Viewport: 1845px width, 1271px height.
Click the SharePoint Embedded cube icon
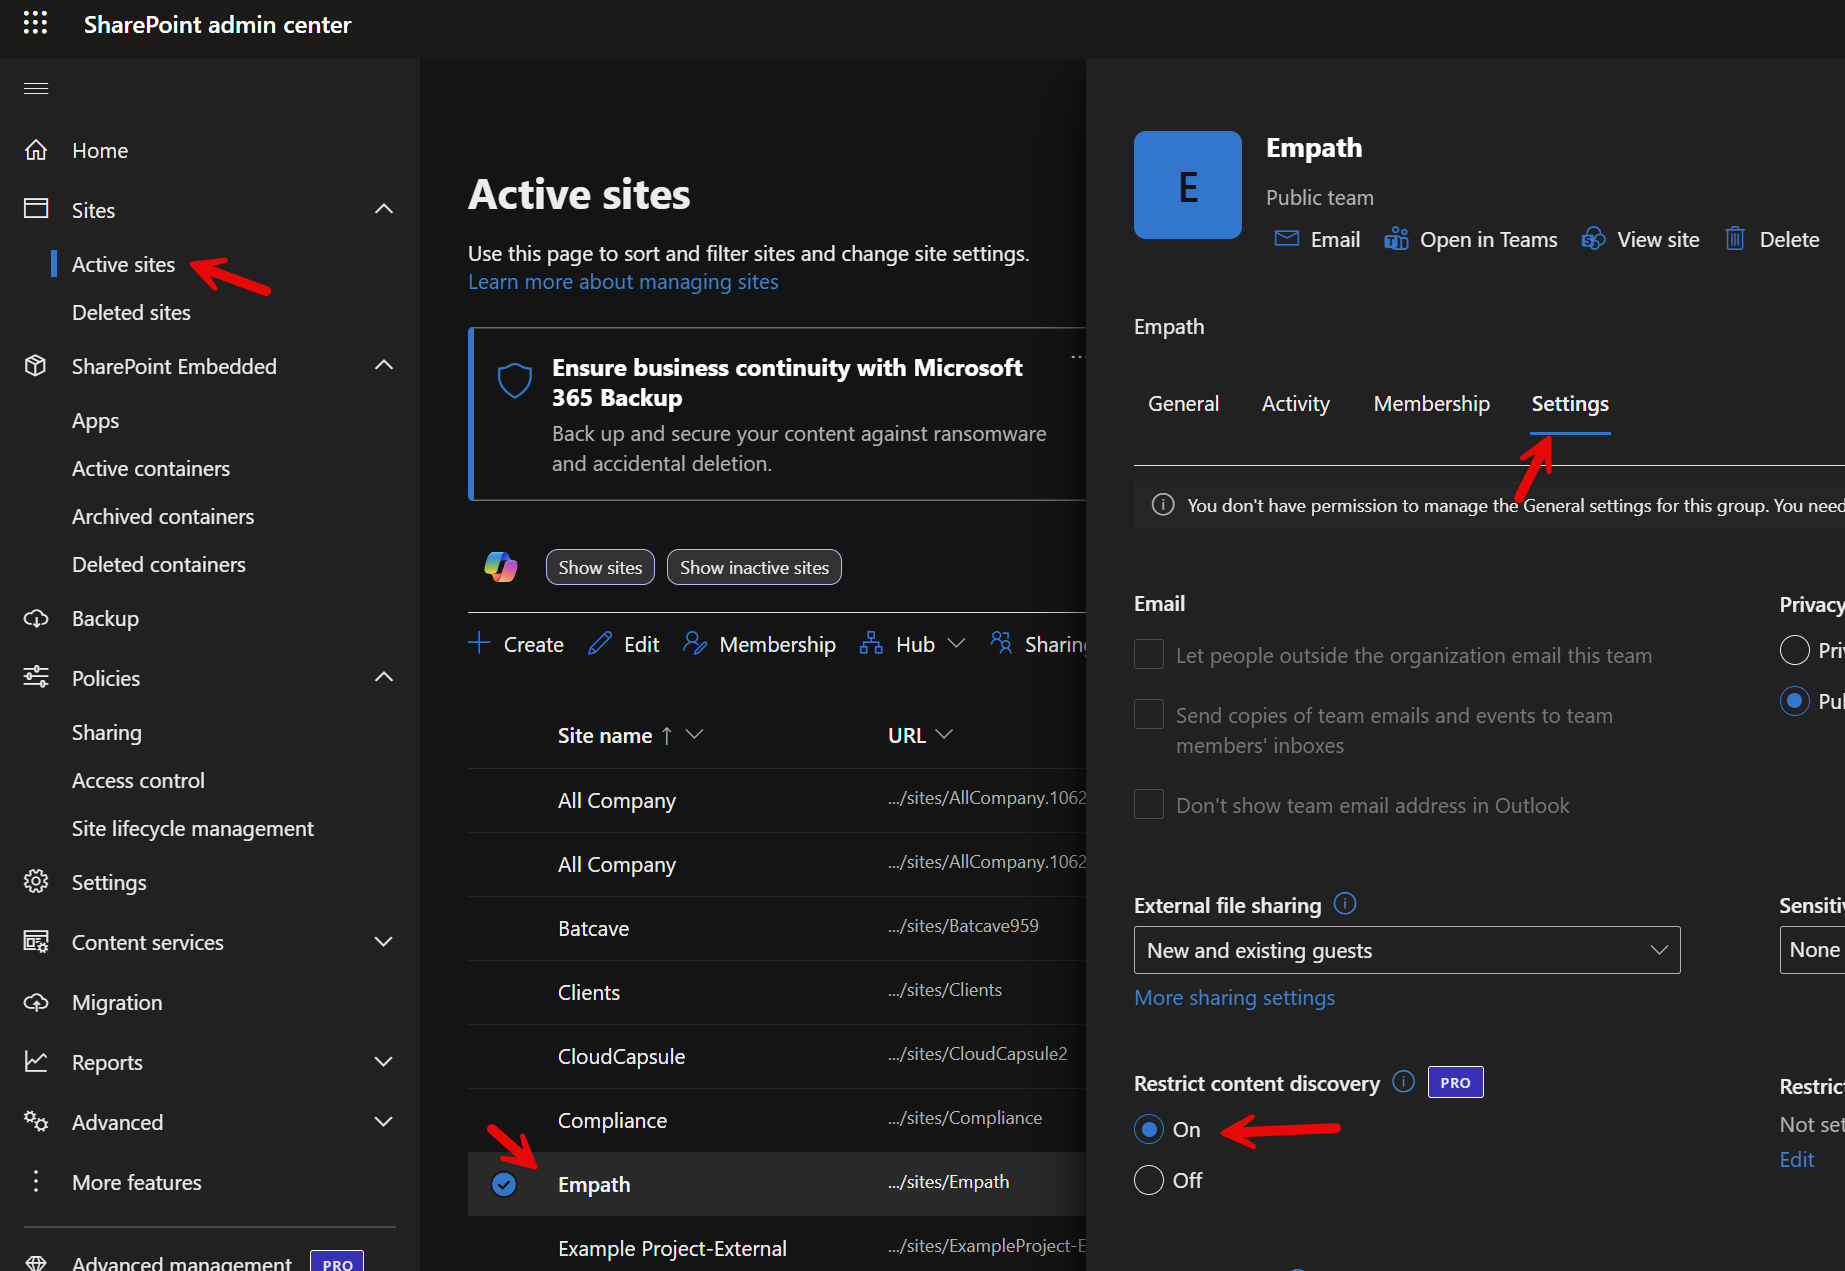(36, 366)
